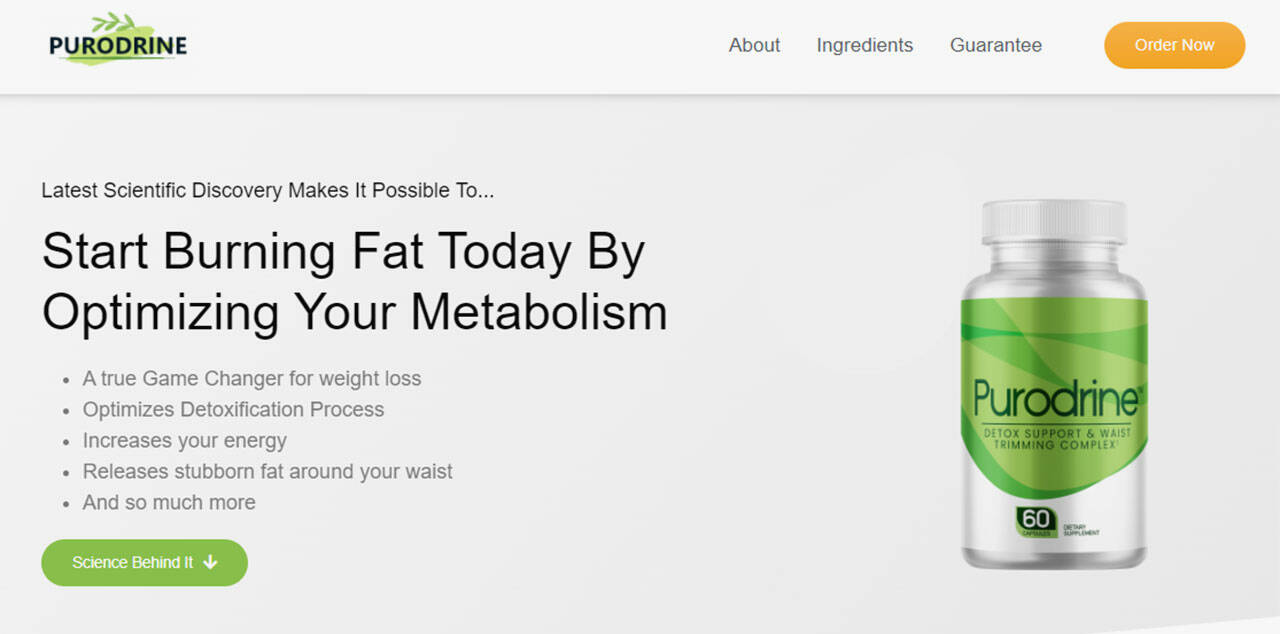Click the bottle's white cap
Screen dimensions: 1280x634
[x=1054, y=222]
